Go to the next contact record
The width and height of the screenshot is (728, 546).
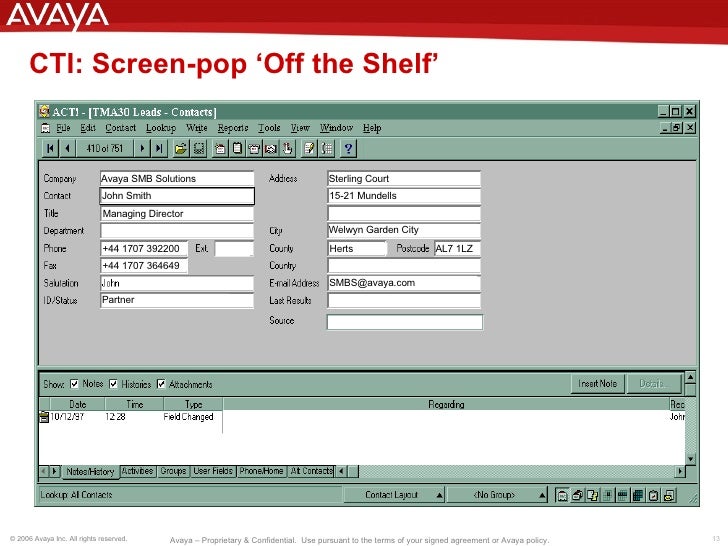142,149
